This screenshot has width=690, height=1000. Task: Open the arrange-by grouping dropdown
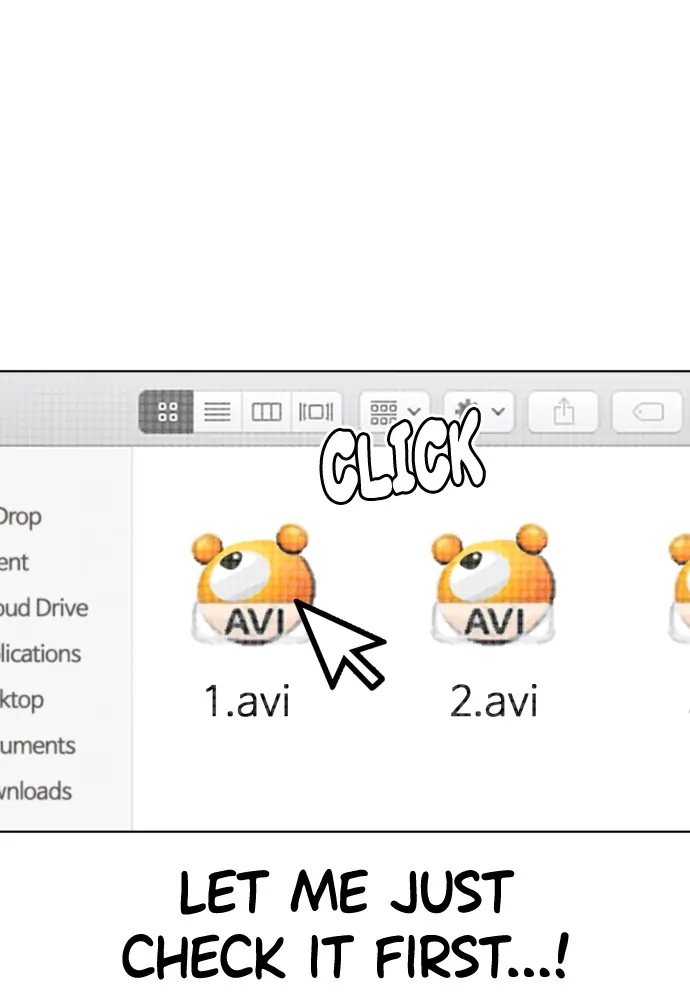pos(395,411)
